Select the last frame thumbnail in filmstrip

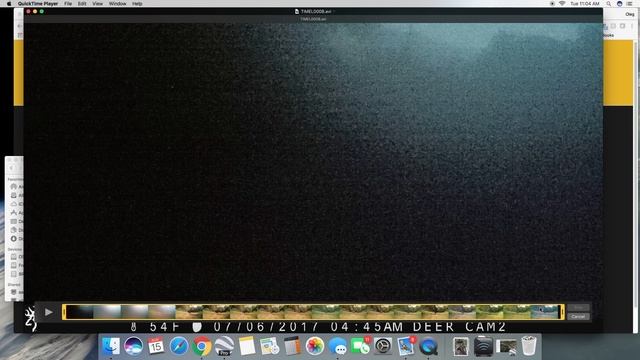(x=545, y=312)
